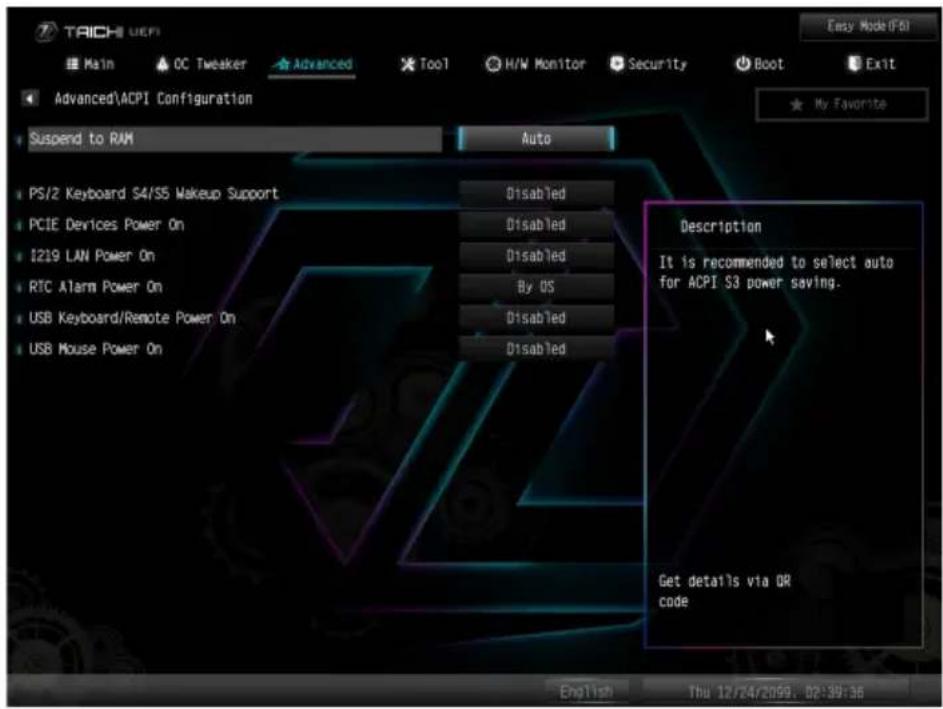Click the Tool wrench icon
This screenshot has height=709, width=943.
(x=408, y=64)
